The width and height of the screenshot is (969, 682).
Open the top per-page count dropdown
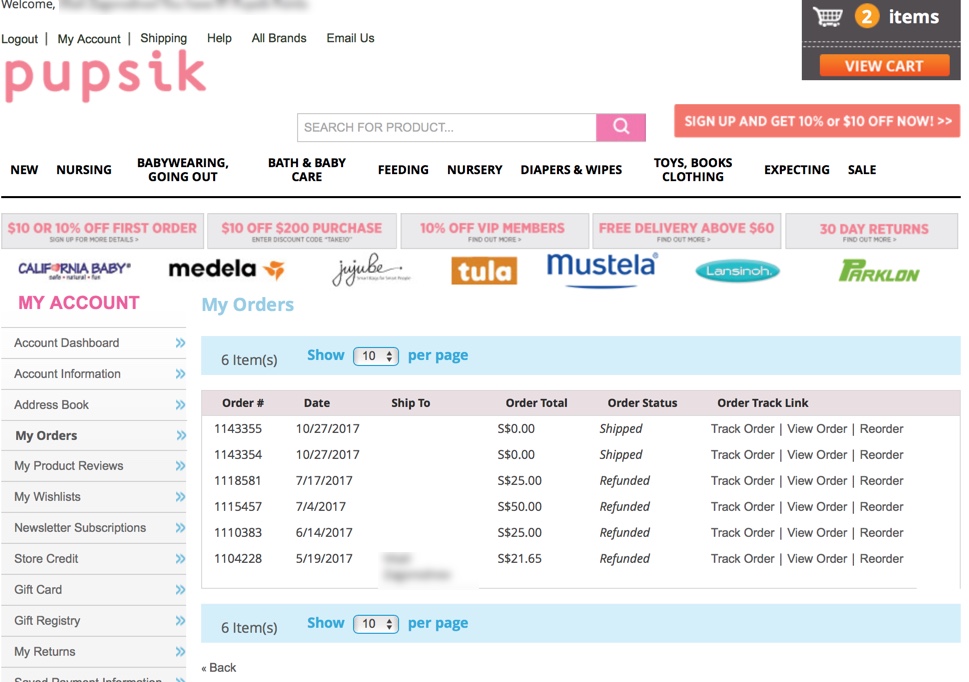point(376,356)
